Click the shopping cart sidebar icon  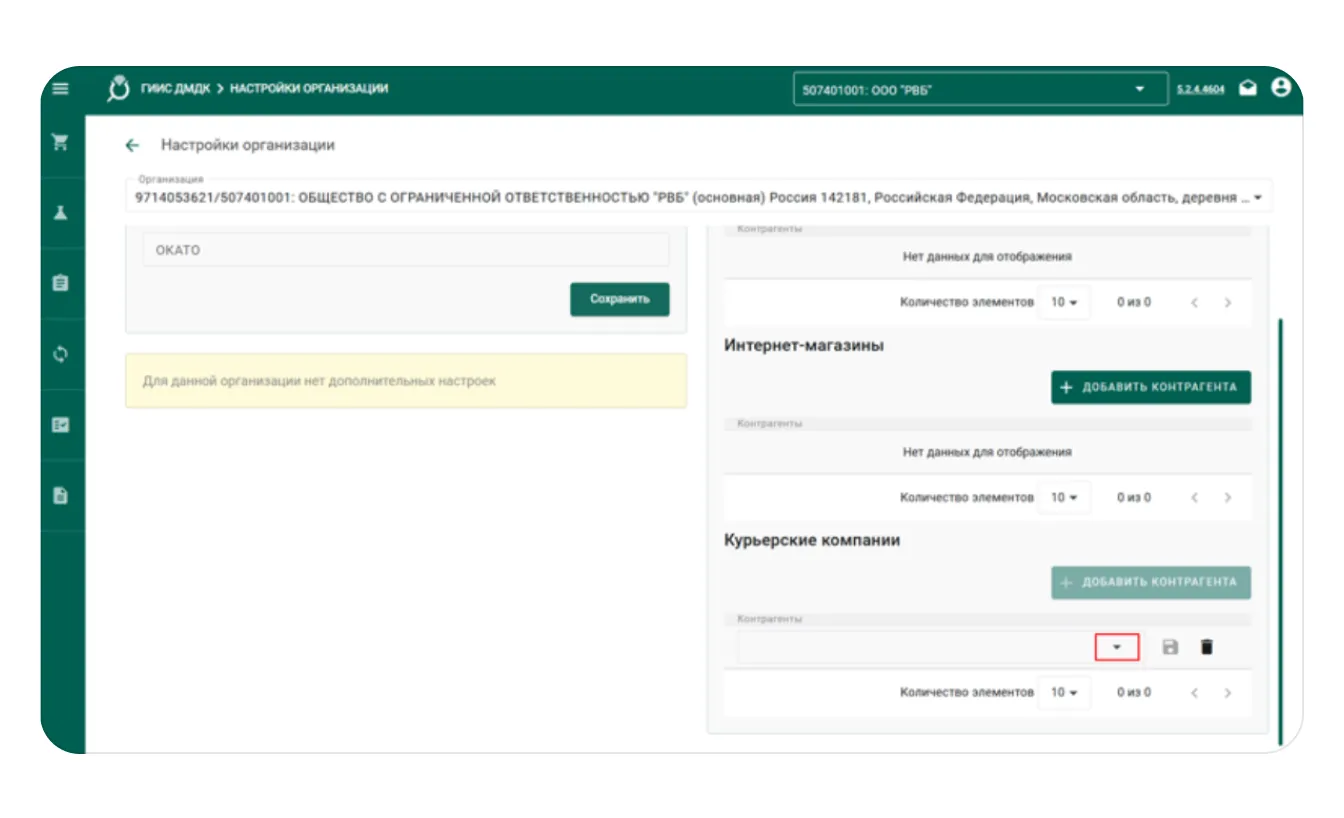[x=61, y=142]
